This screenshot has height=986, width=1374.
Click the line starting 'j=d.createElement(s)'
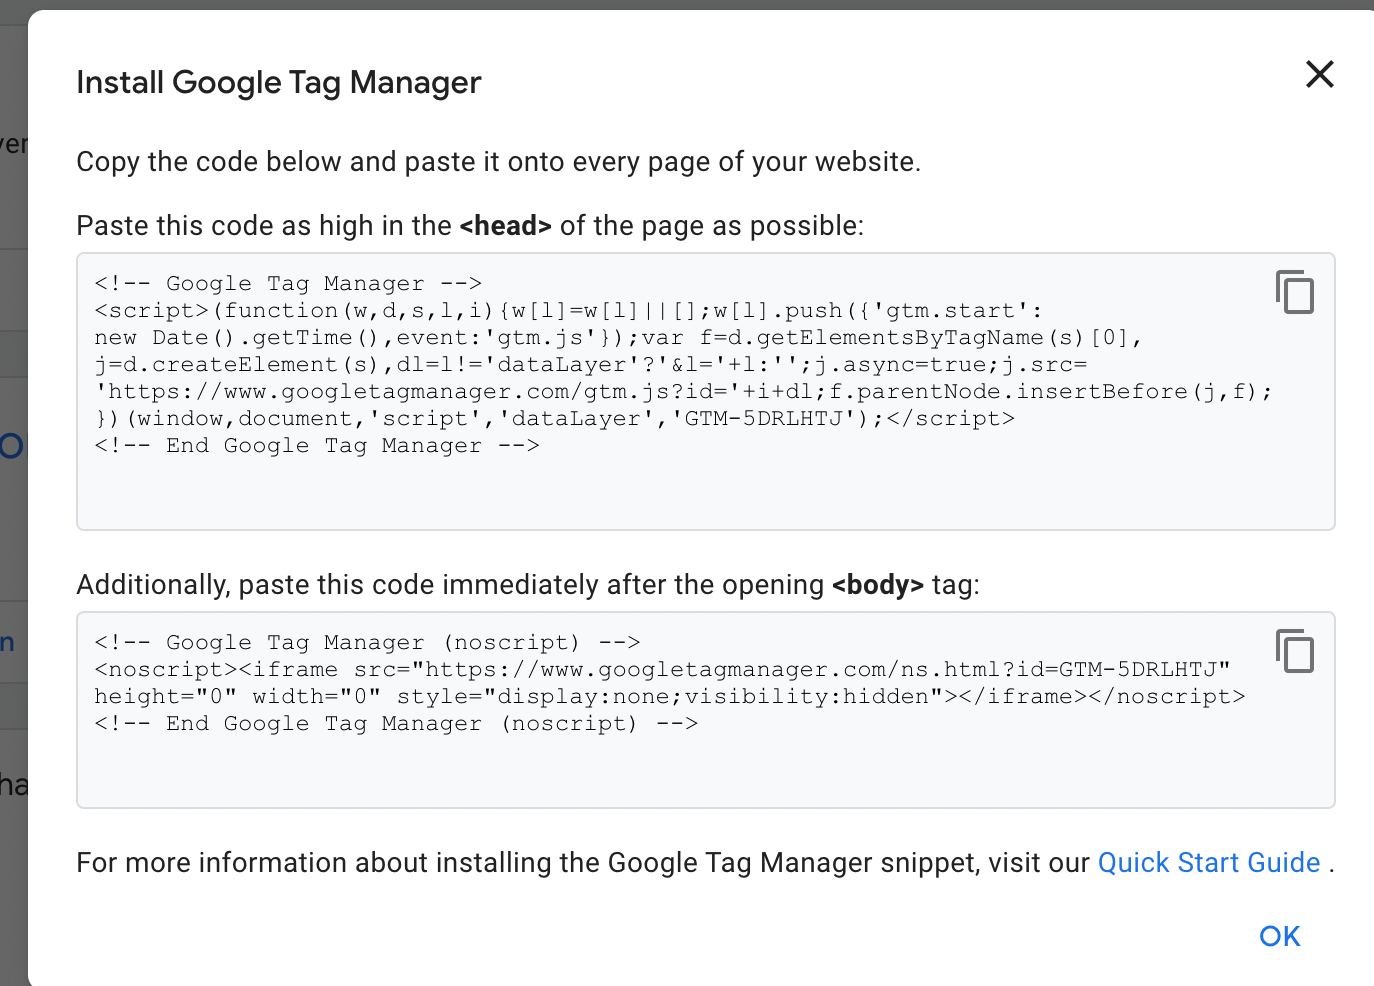(x=591, y=365)
